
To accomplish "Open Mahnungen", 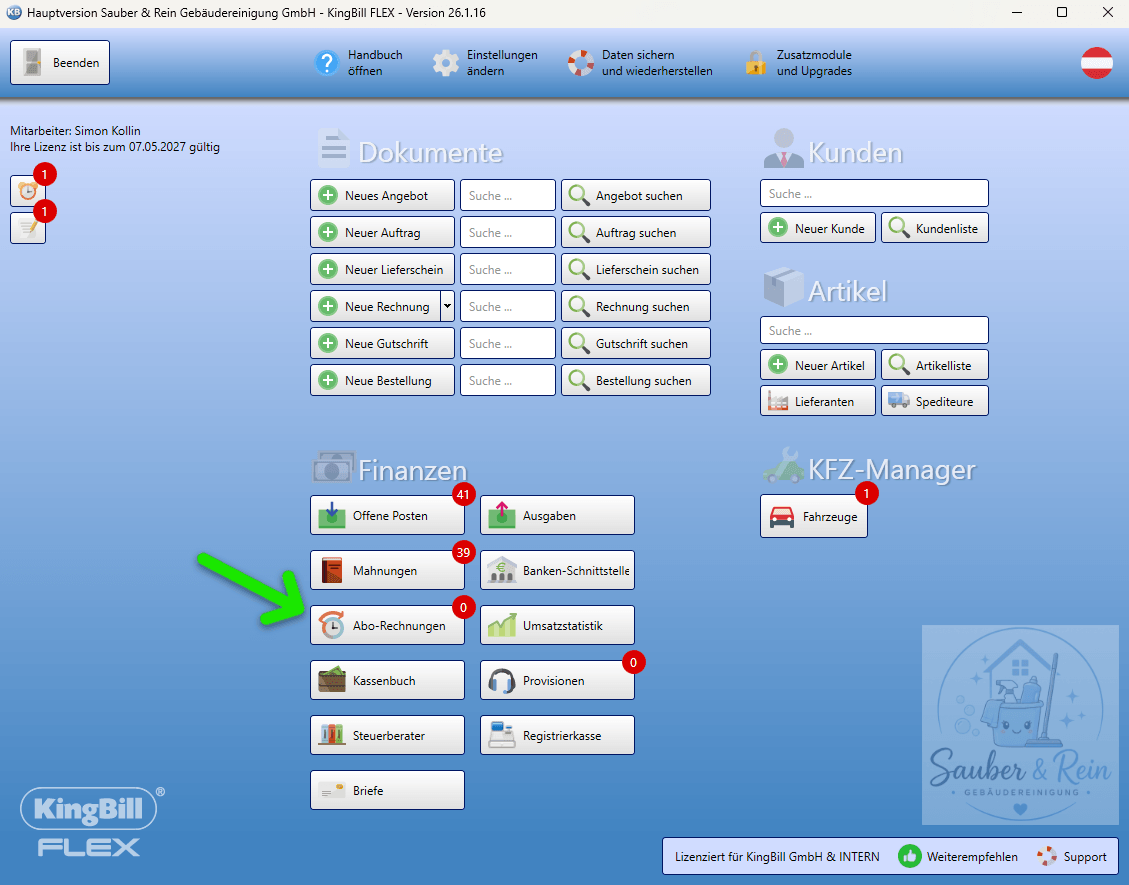I will (x=387, y=570).
